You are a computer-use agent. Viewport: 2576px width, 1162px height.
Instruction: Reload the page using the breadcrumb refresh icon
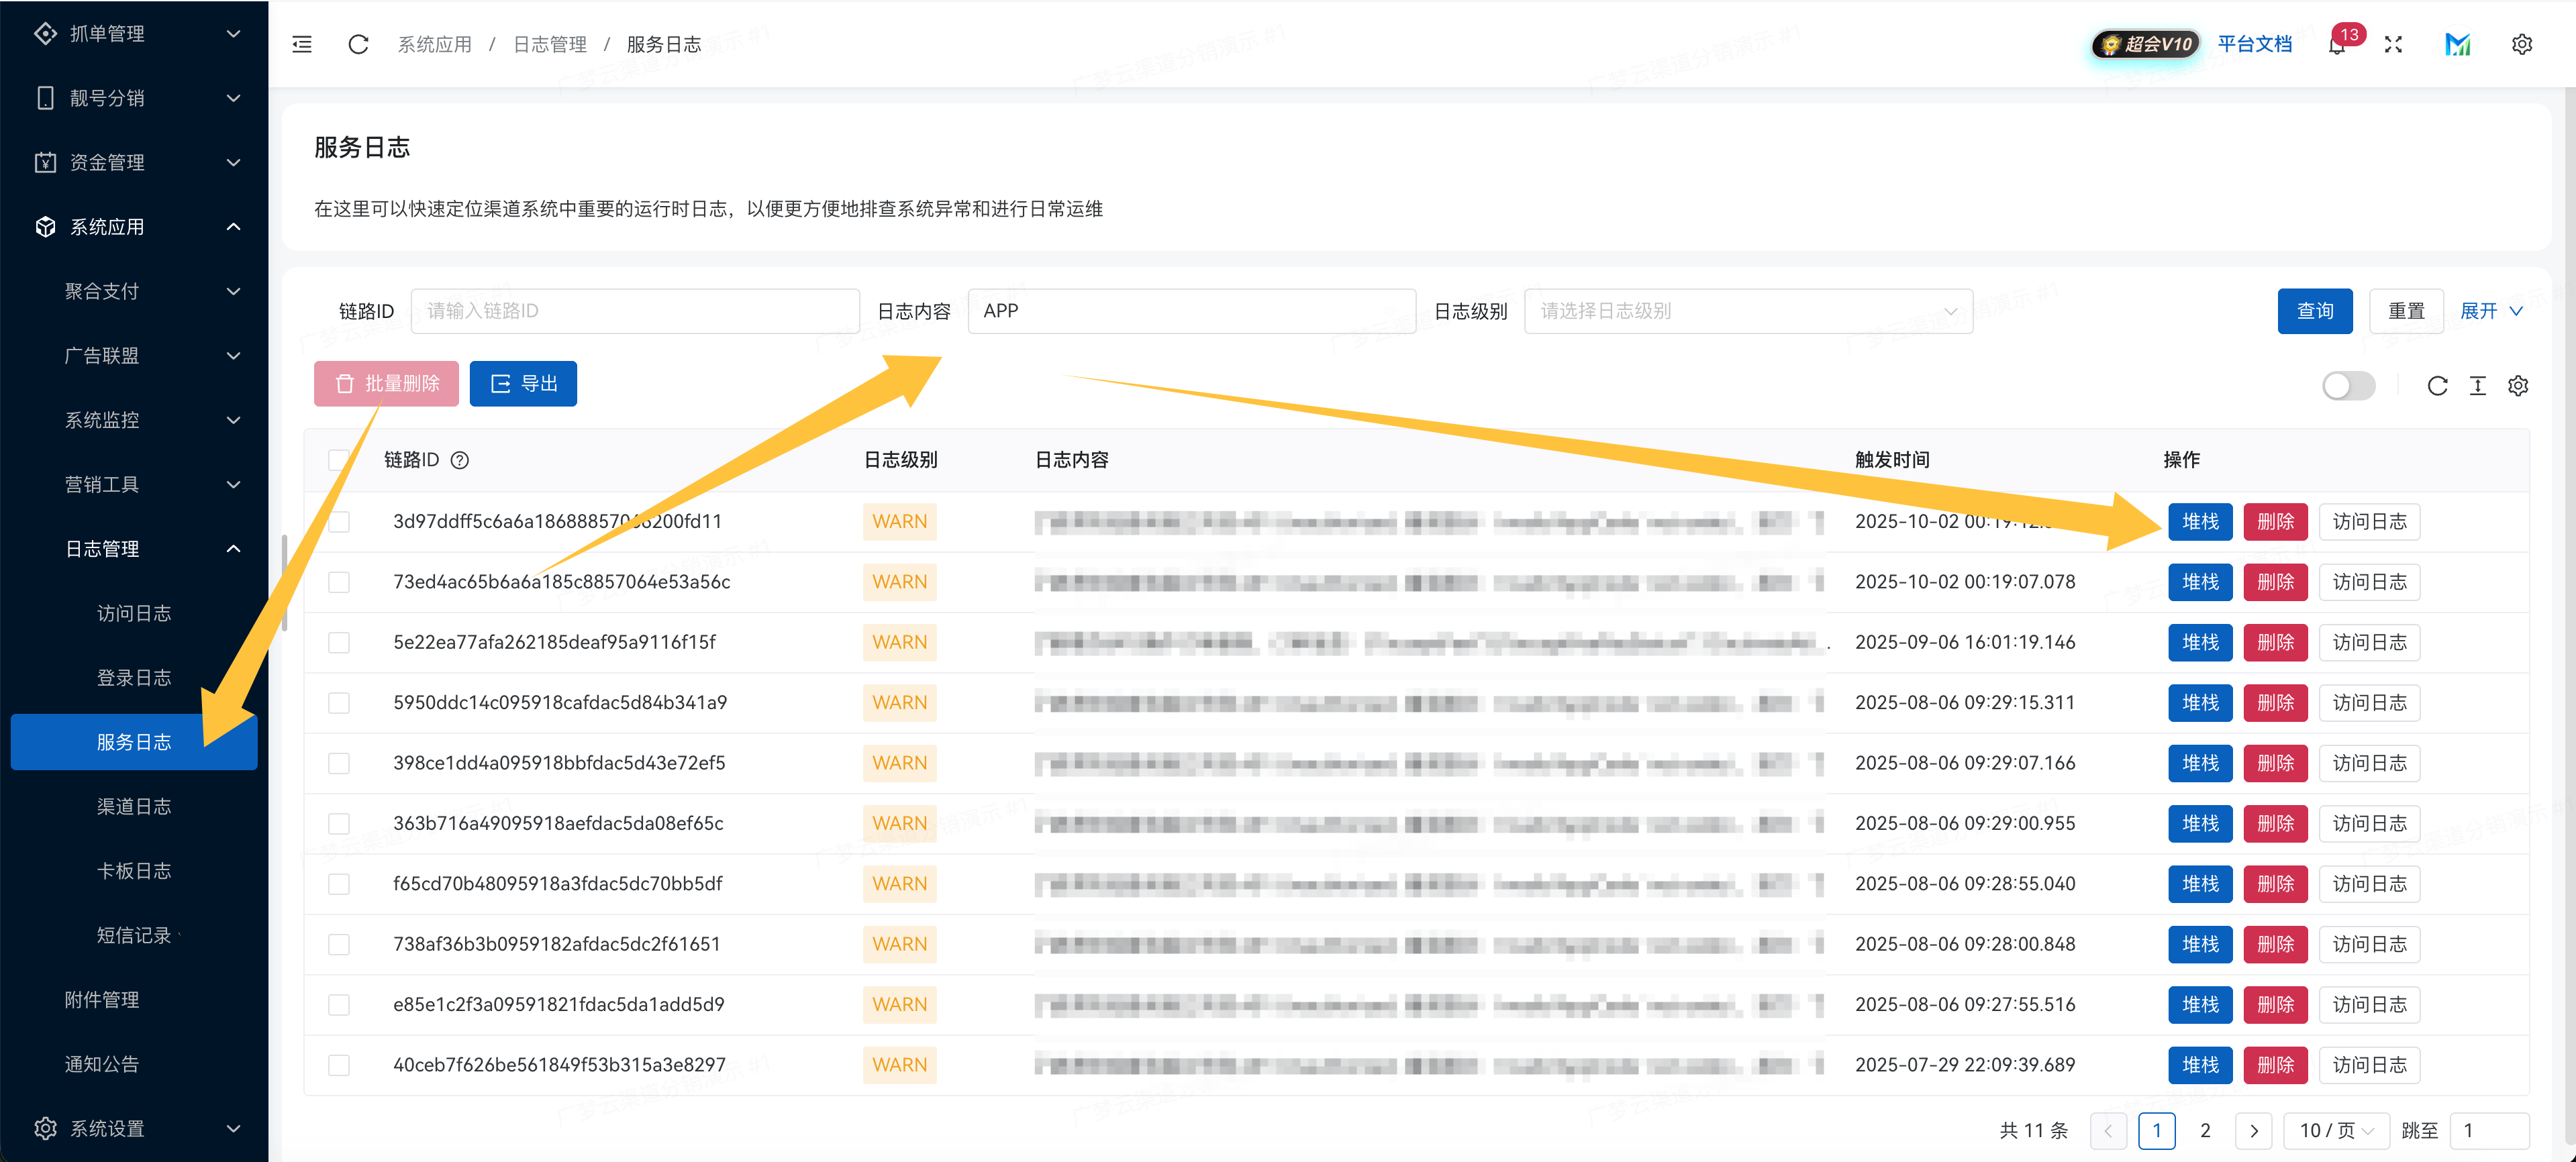pyautogui.click(x=358, y=44)
